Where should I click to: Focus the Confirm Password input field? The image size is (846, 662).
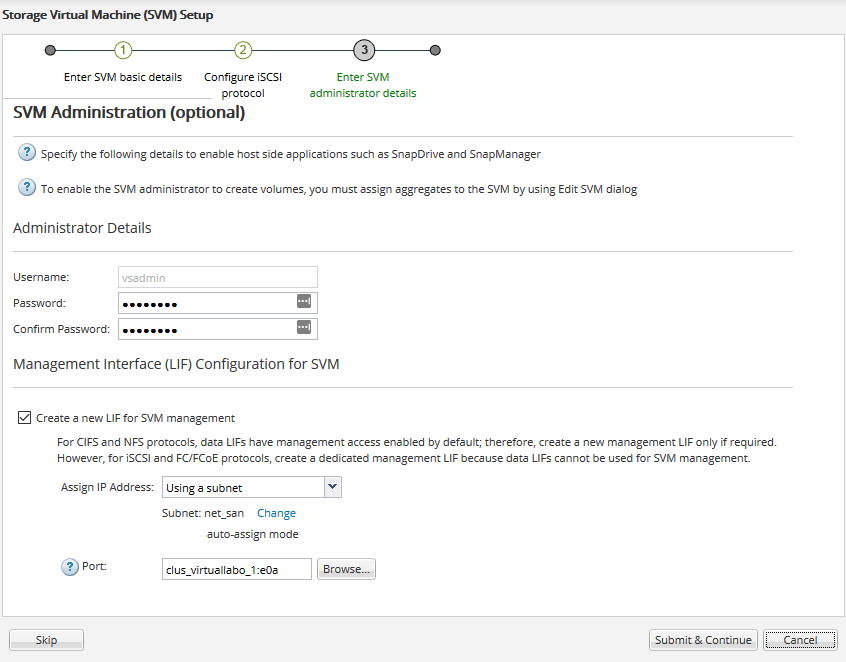pos(218,329)
